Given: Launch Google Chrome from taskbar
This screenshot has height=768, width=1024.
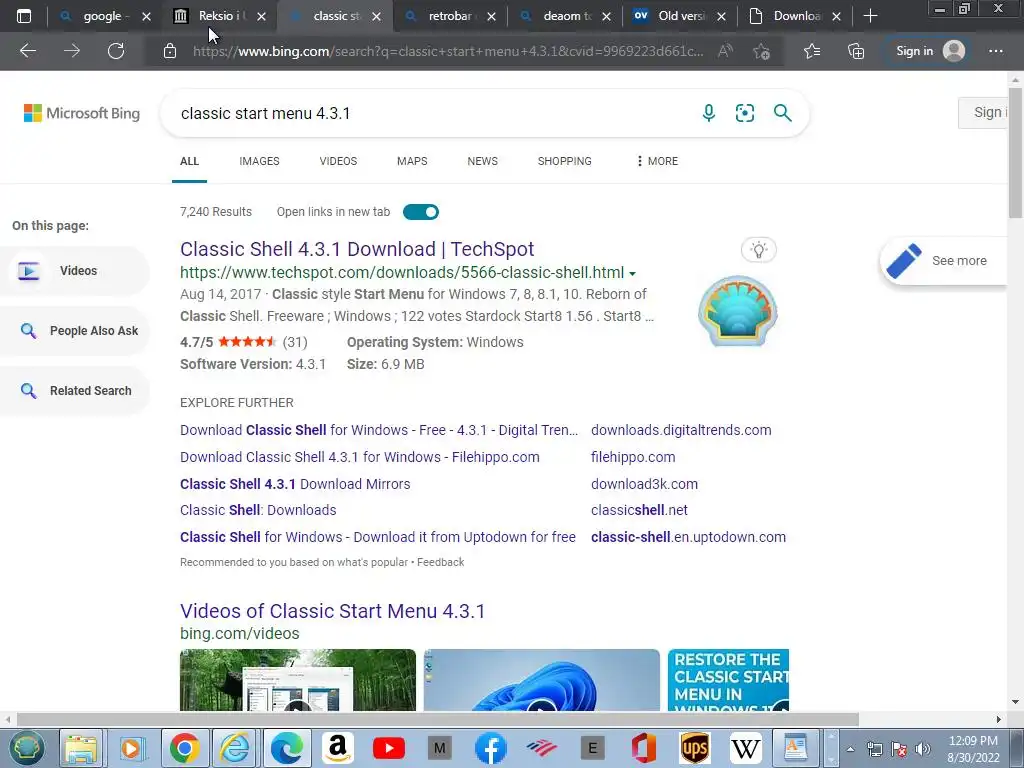Looking at the screenshot, I should tap(185, 748).
